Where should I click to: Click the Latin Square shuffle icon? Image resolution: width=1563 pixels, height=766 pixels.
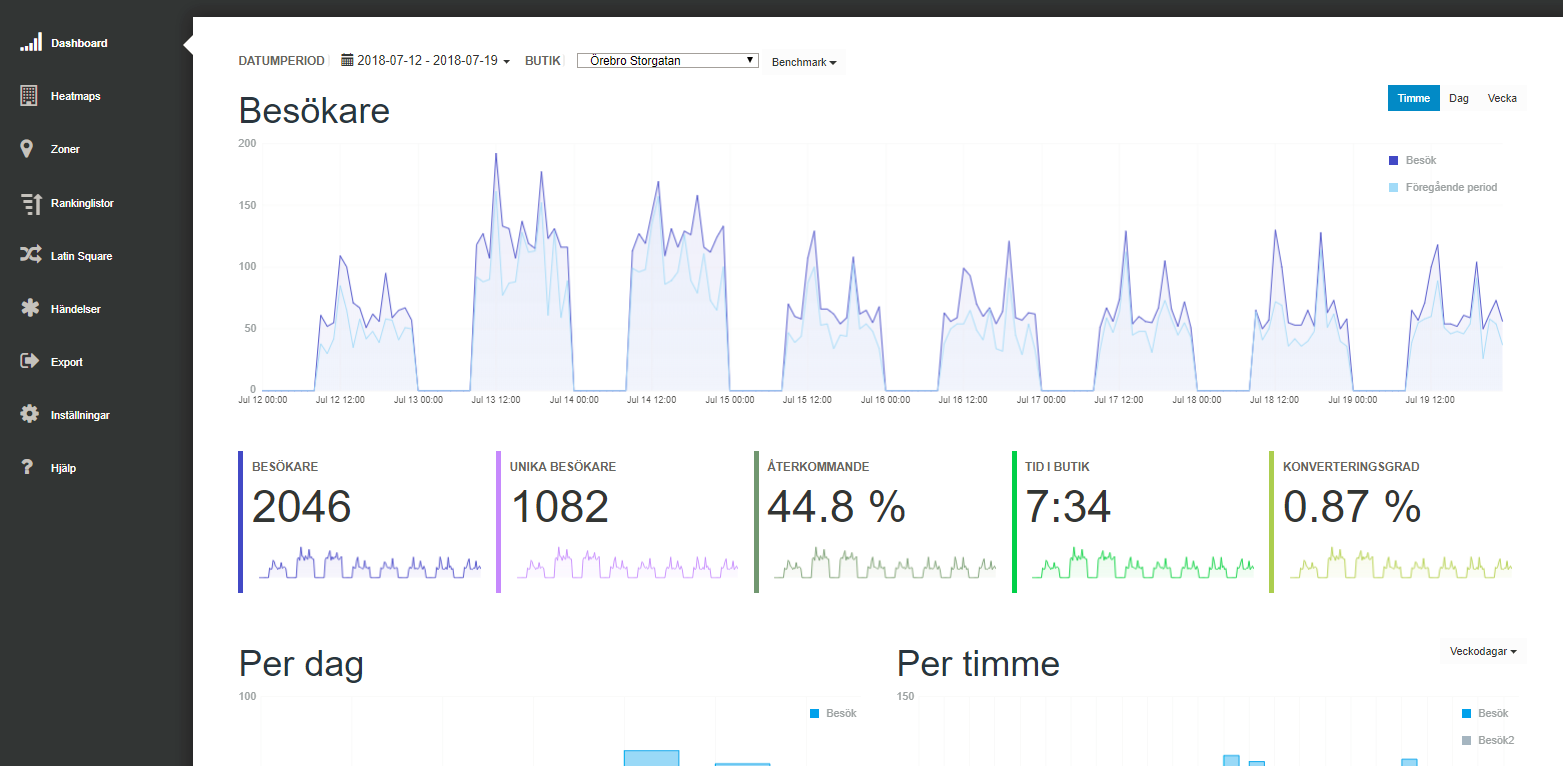click(30, 256)
